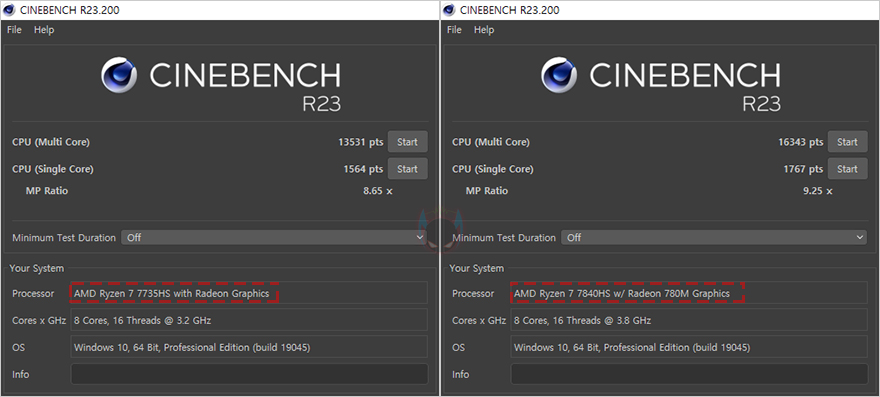This screenshot has height=397, width=880.
Task: Click the Info field in left window
Action: click(x=249, y=374)
